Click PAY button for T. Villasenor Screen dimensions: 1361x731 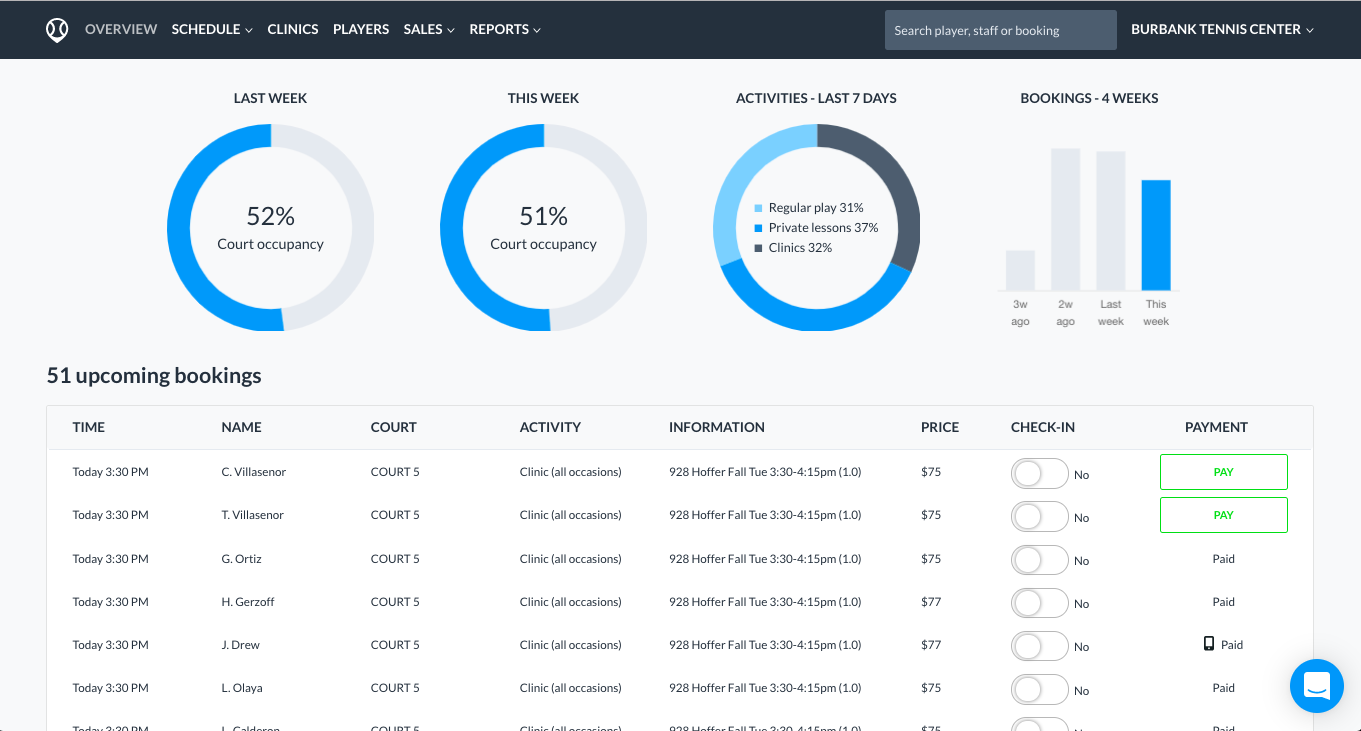[x=1223, y=515]
